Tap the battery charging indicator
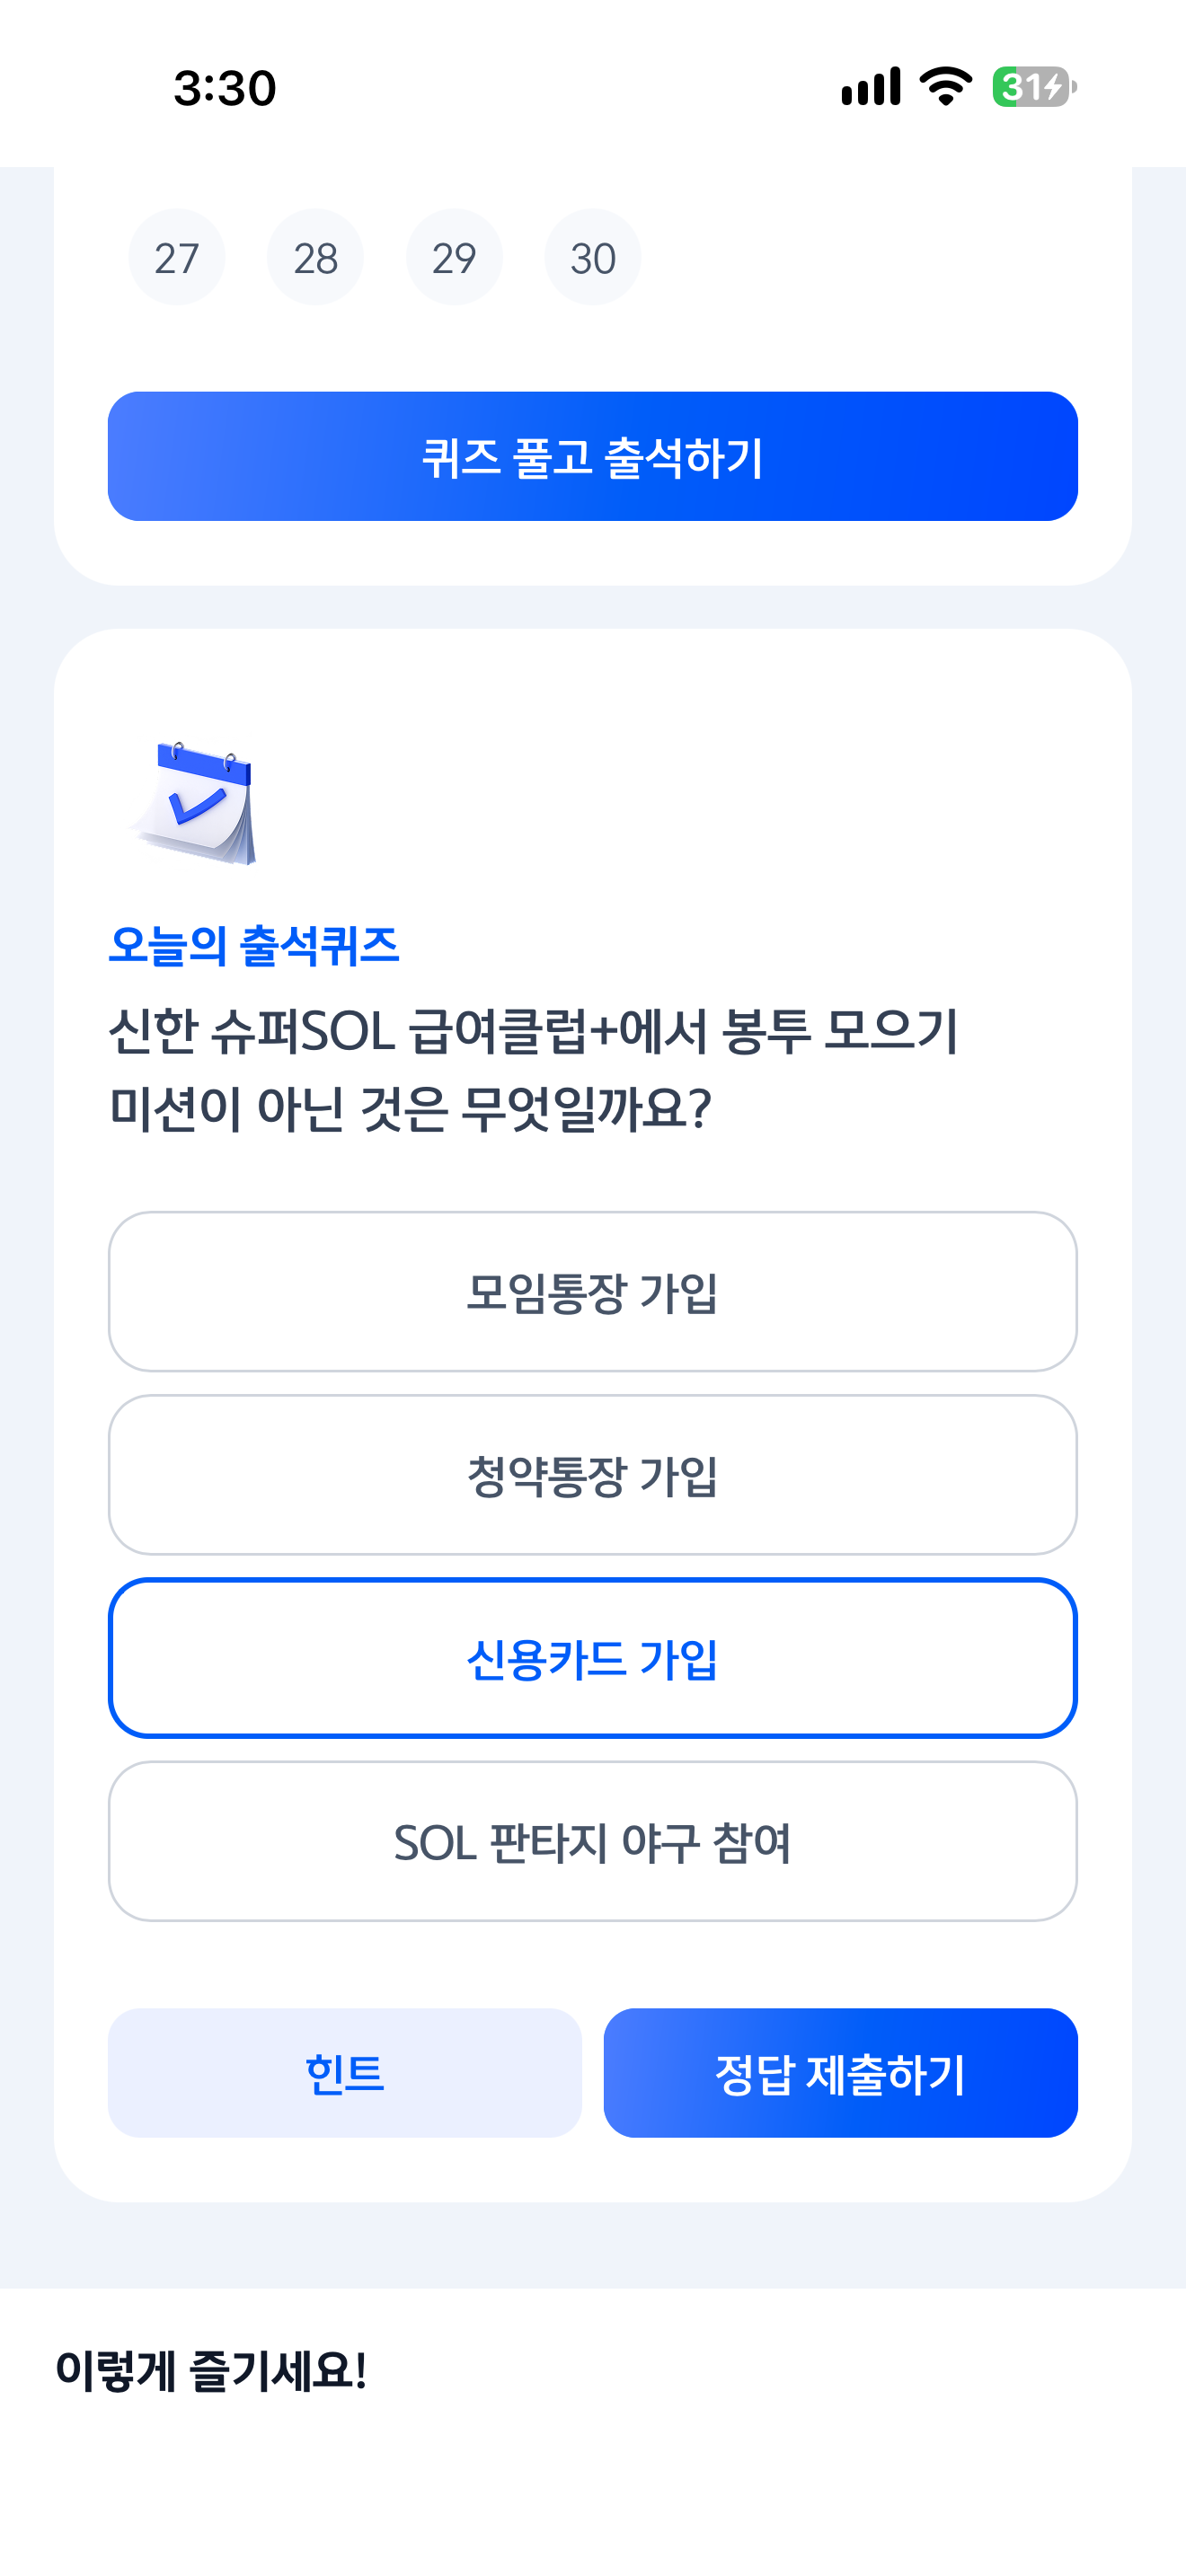Viewport: 1186px width, 2576px height. click(1034, 87)
